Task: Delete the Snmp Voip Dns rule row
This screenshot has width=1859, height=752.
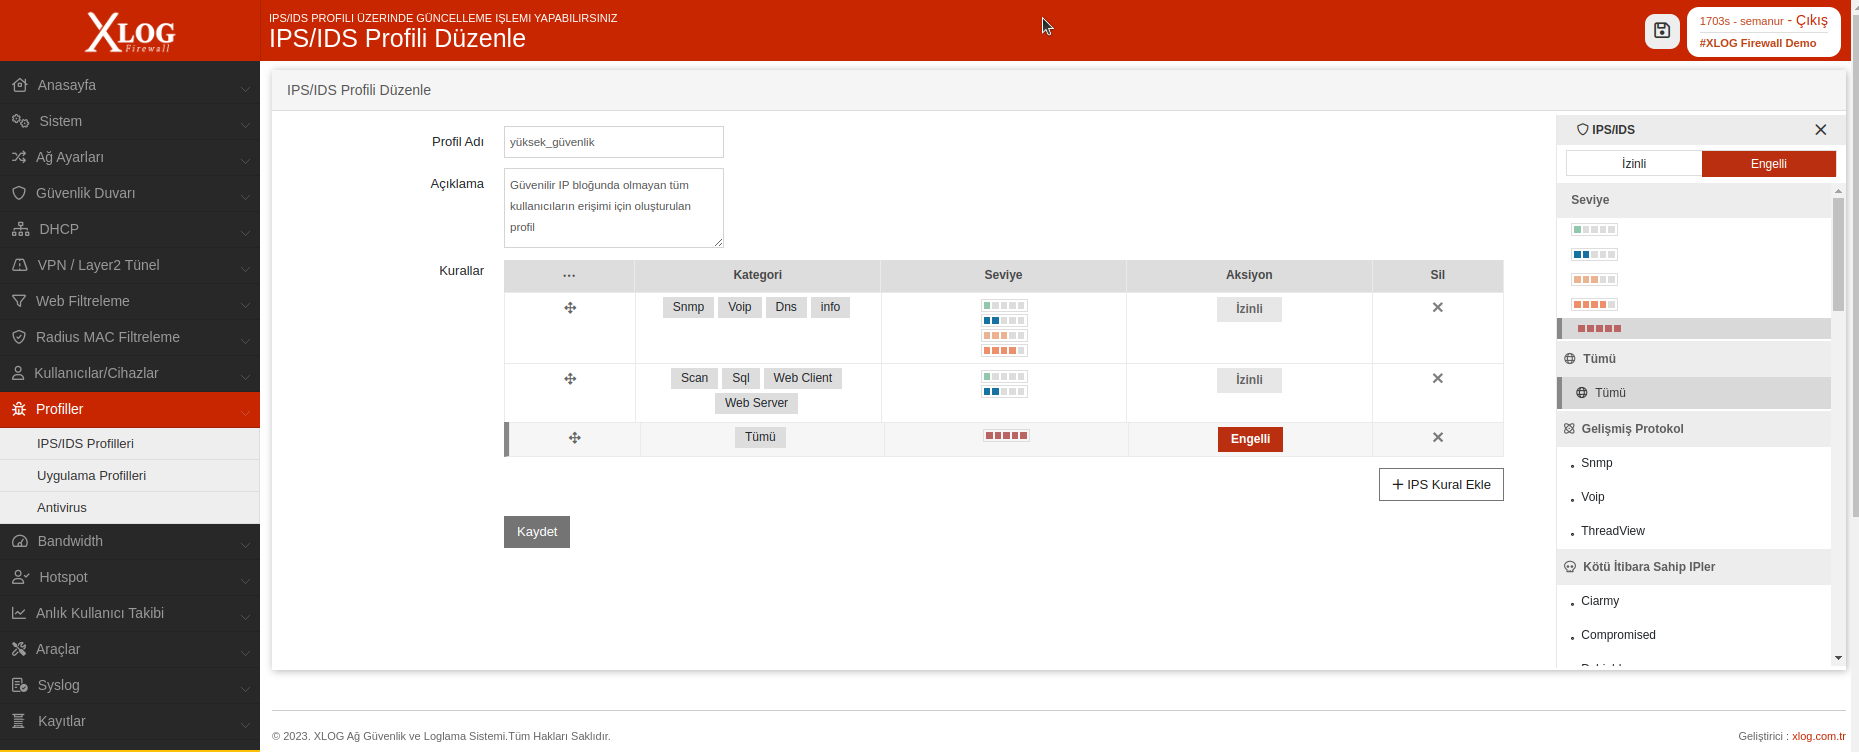Action: pyautogui.click(x=1437, y=308)
